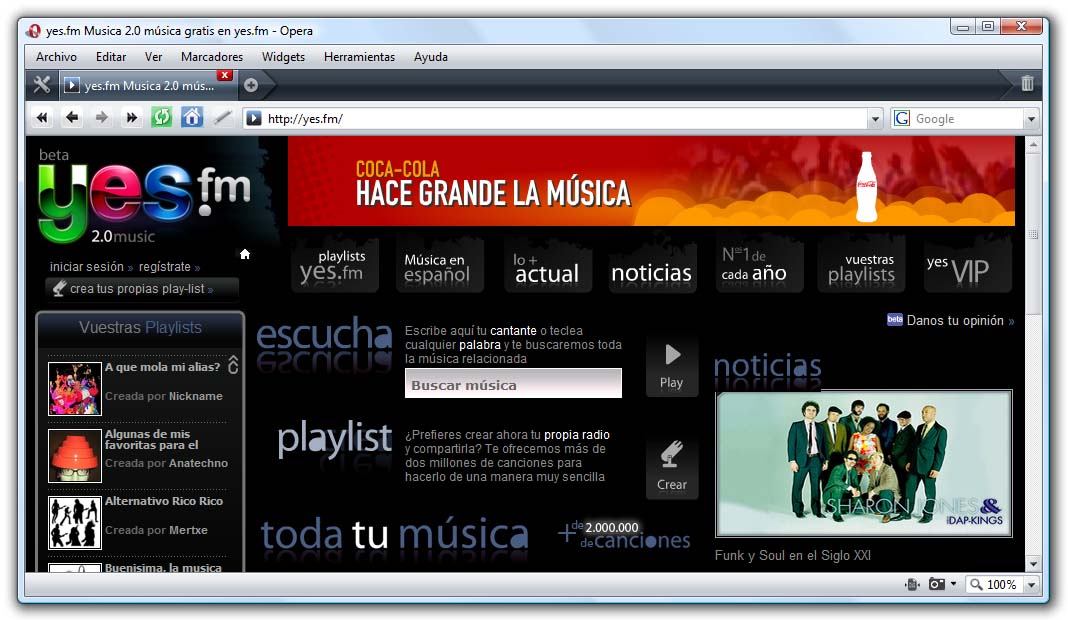Click the zoom magnifier icon

pos(976,585)
